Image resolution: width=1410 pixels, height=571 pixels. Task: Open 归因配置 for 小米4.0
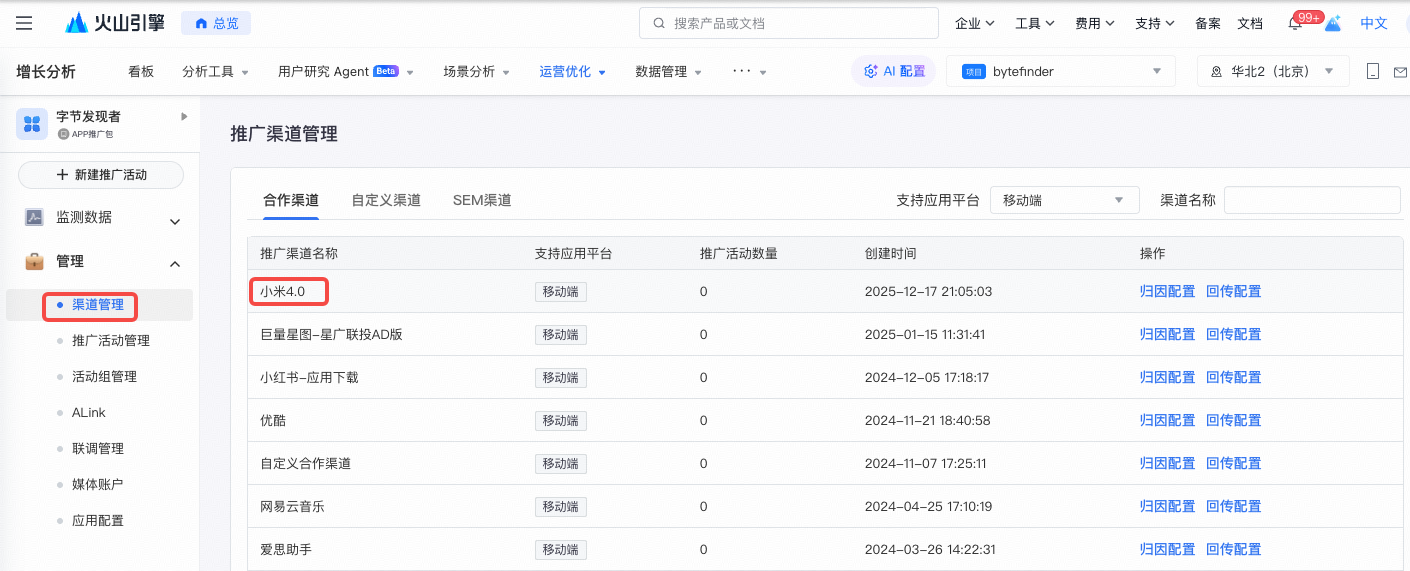[x=1167, y=291]
